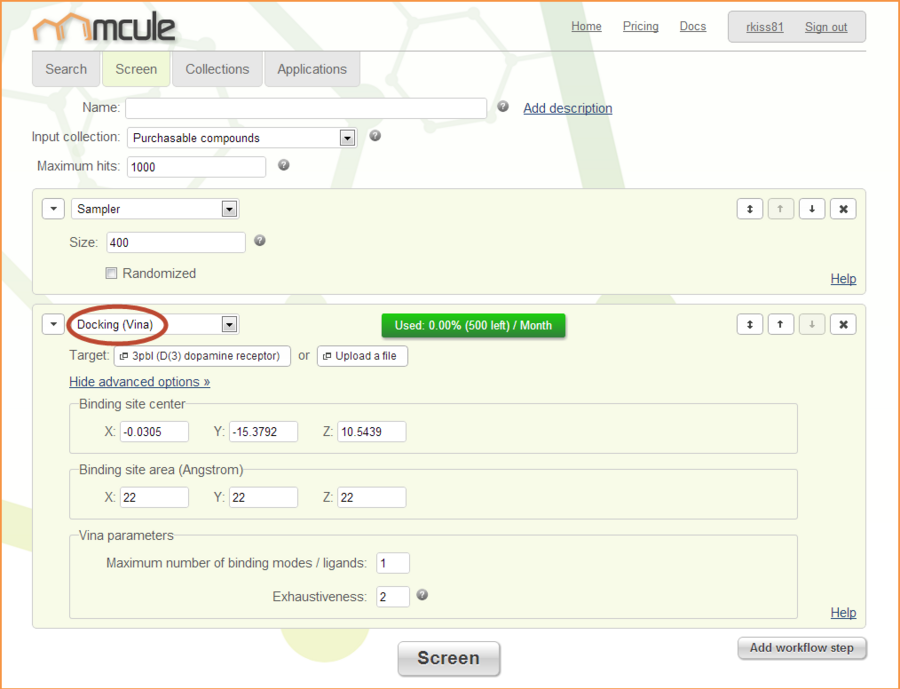Show help for Maximum hits
This screenshot has width=900, height=689.
tap(284, 165)
